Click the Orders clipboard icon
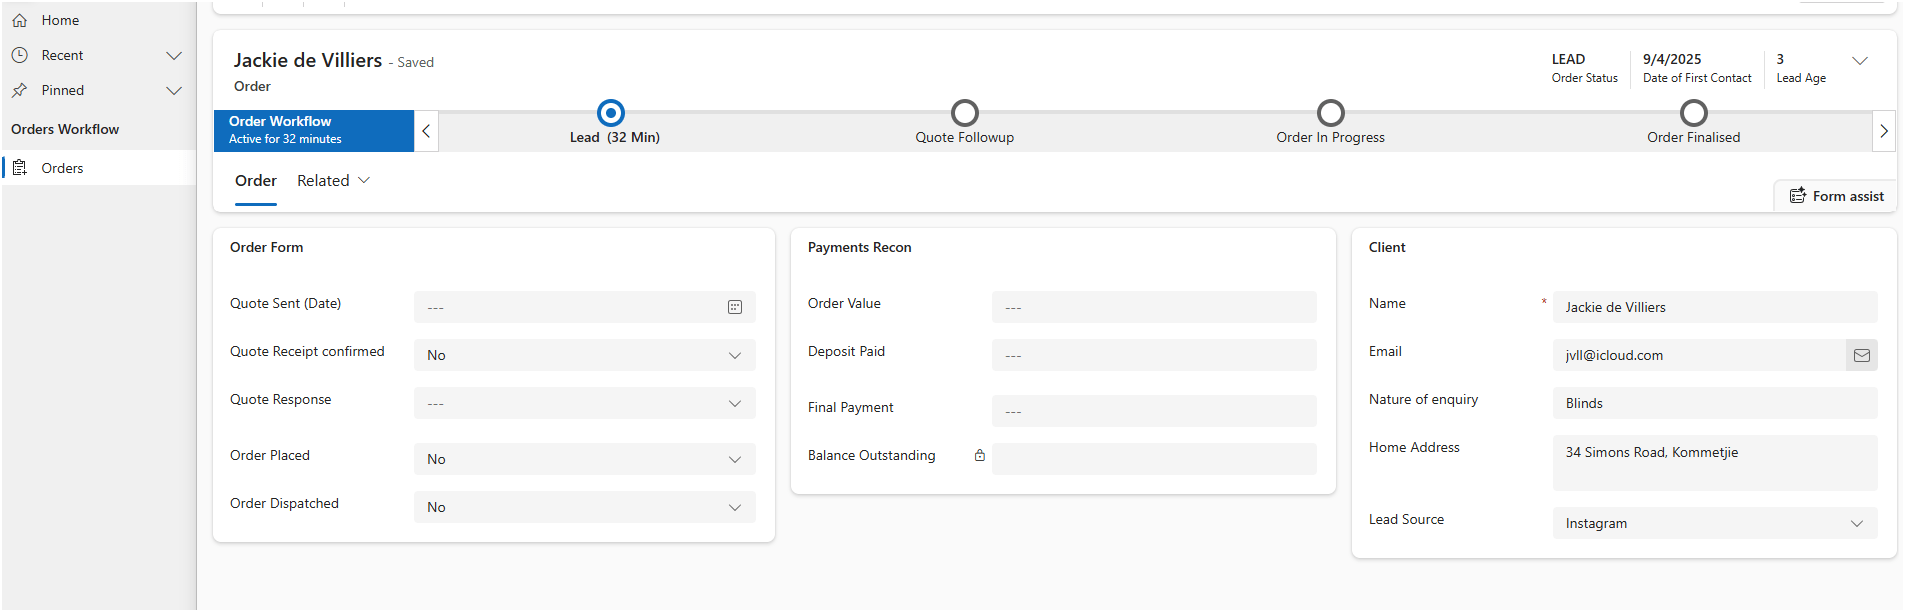The image size is (1905, 612). pyautogui.click(x=19, y=168)
